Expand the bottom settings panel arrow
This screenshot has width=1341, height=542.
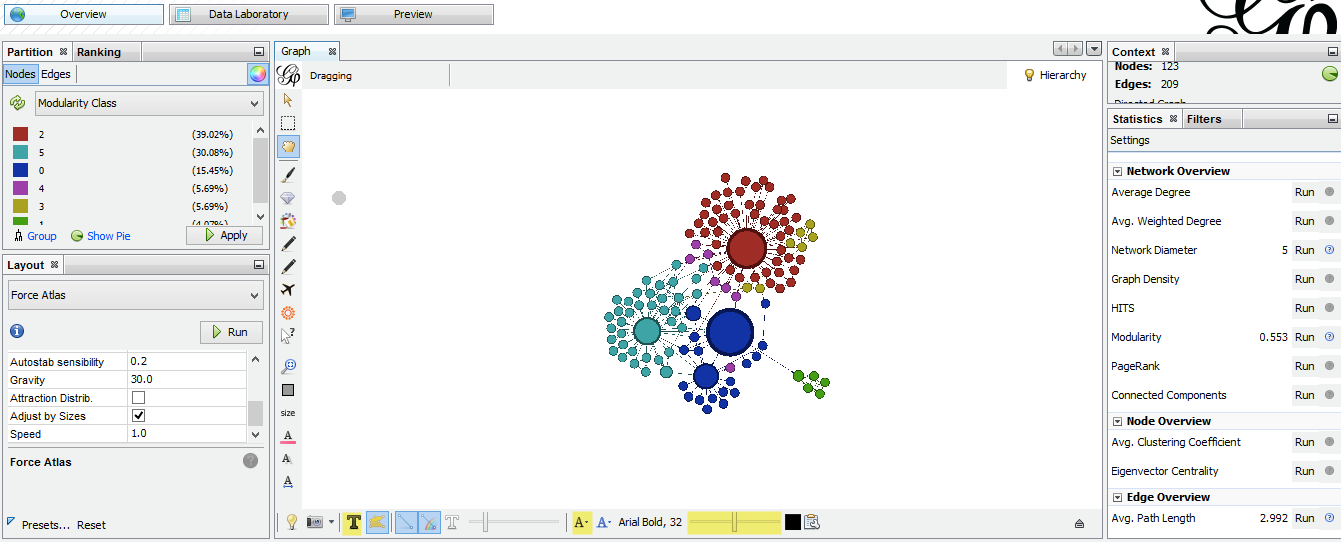coord(1080,523)
